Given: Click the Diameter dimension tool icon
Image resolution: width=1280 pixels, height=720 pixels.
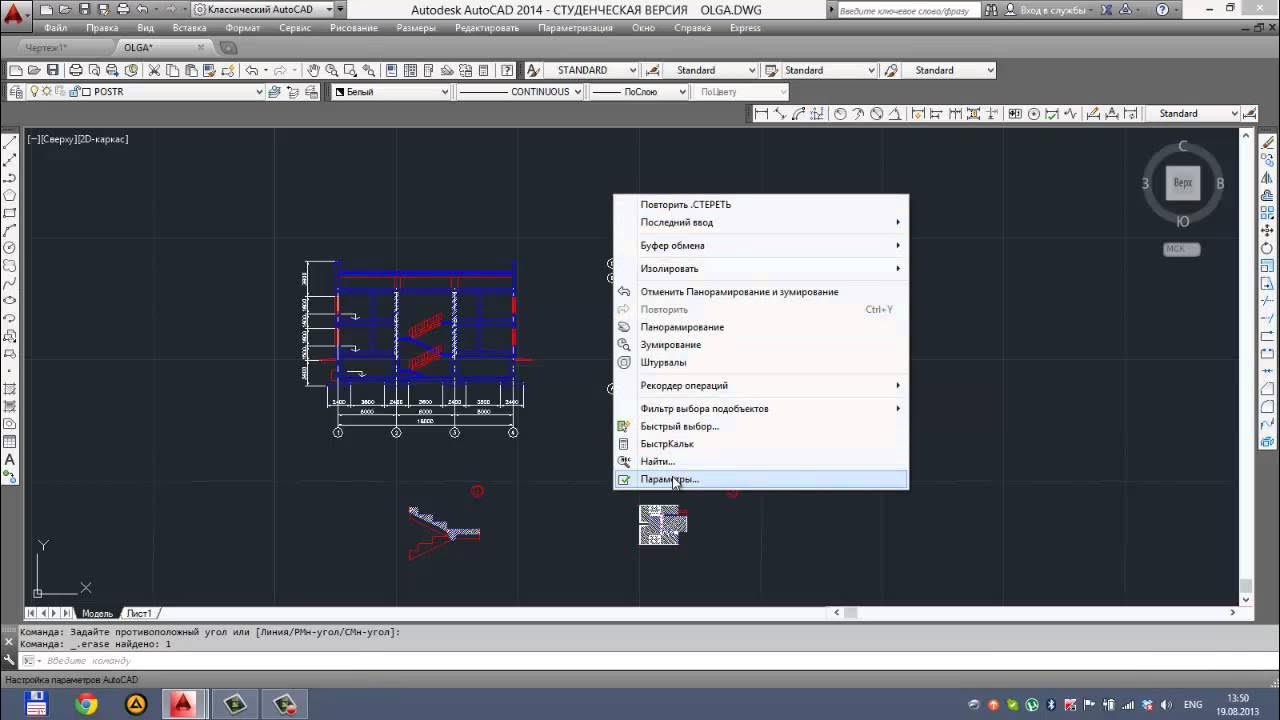Looking at the screenshot, I should 876,114.
